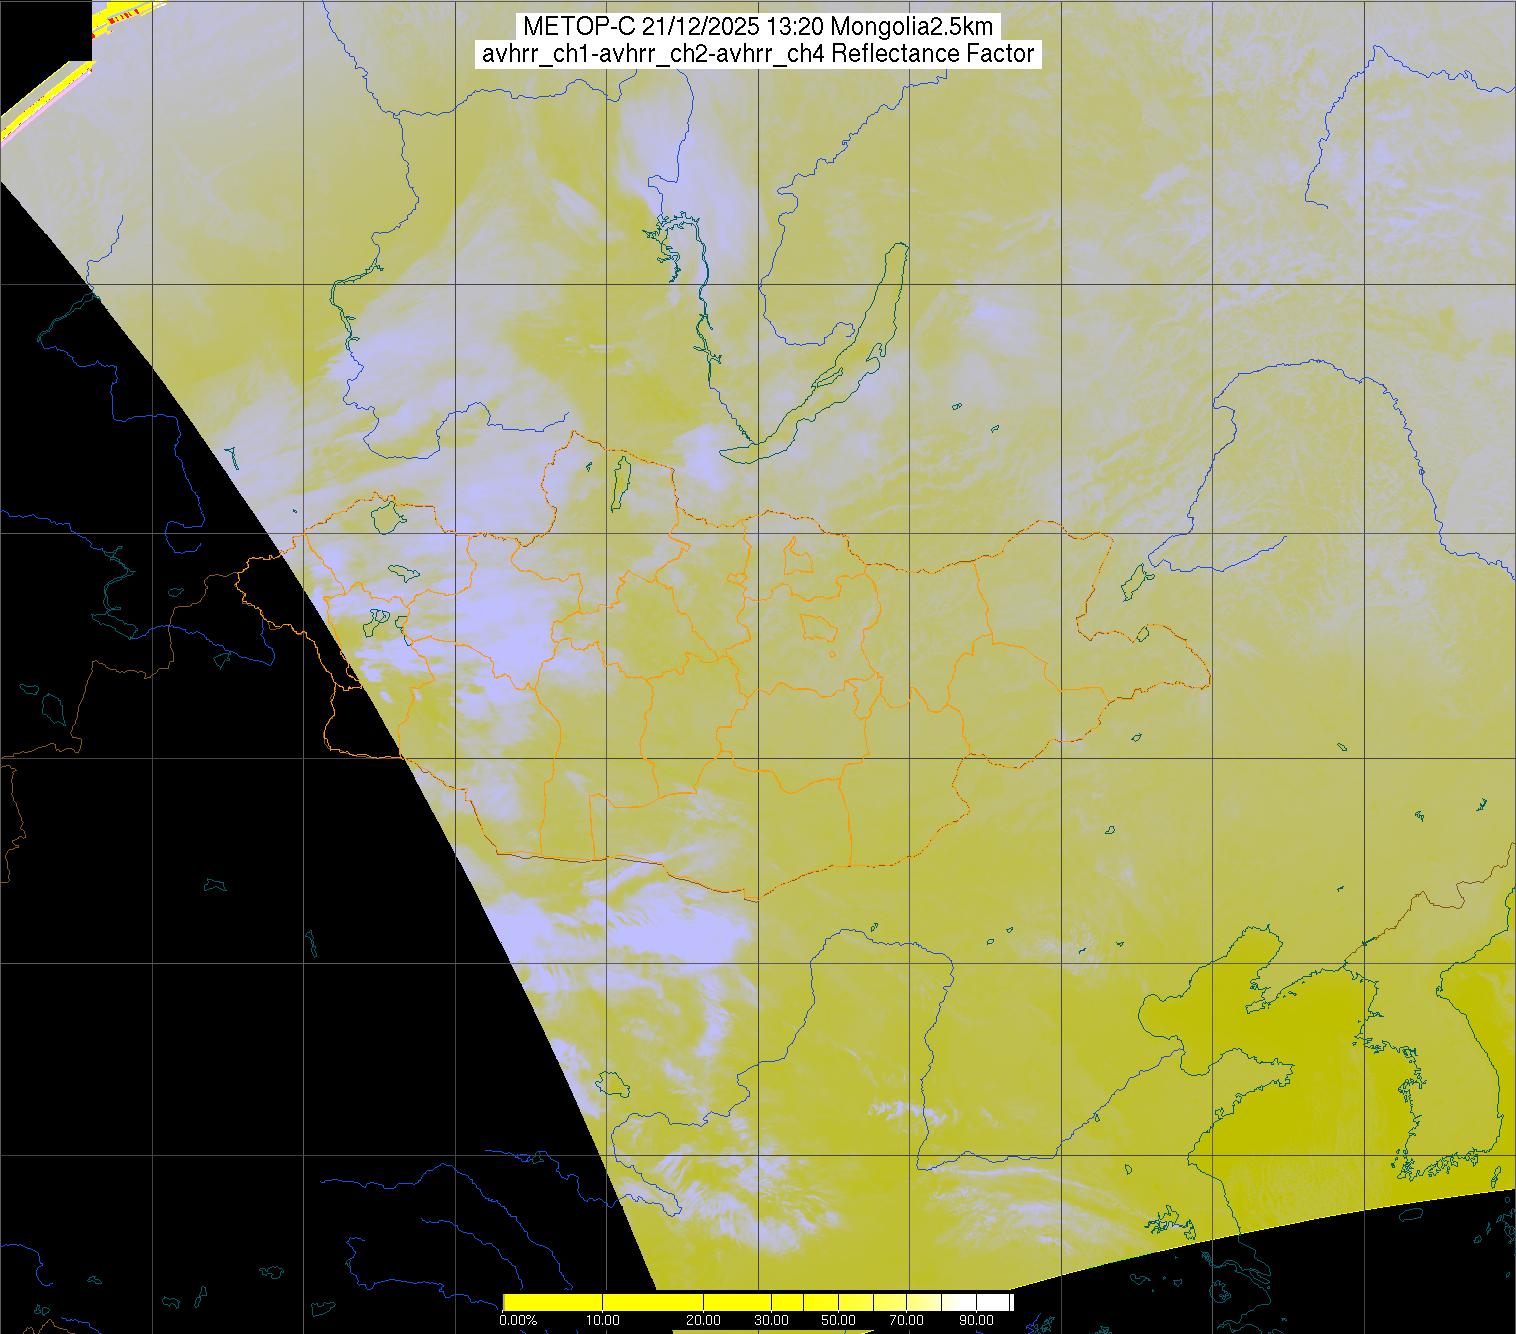The height and width of the screenshot is (1334, 1516).
Task: Click the 10.00 label on the color scale
Action: pyautogui.click(x=605, y=1321)
